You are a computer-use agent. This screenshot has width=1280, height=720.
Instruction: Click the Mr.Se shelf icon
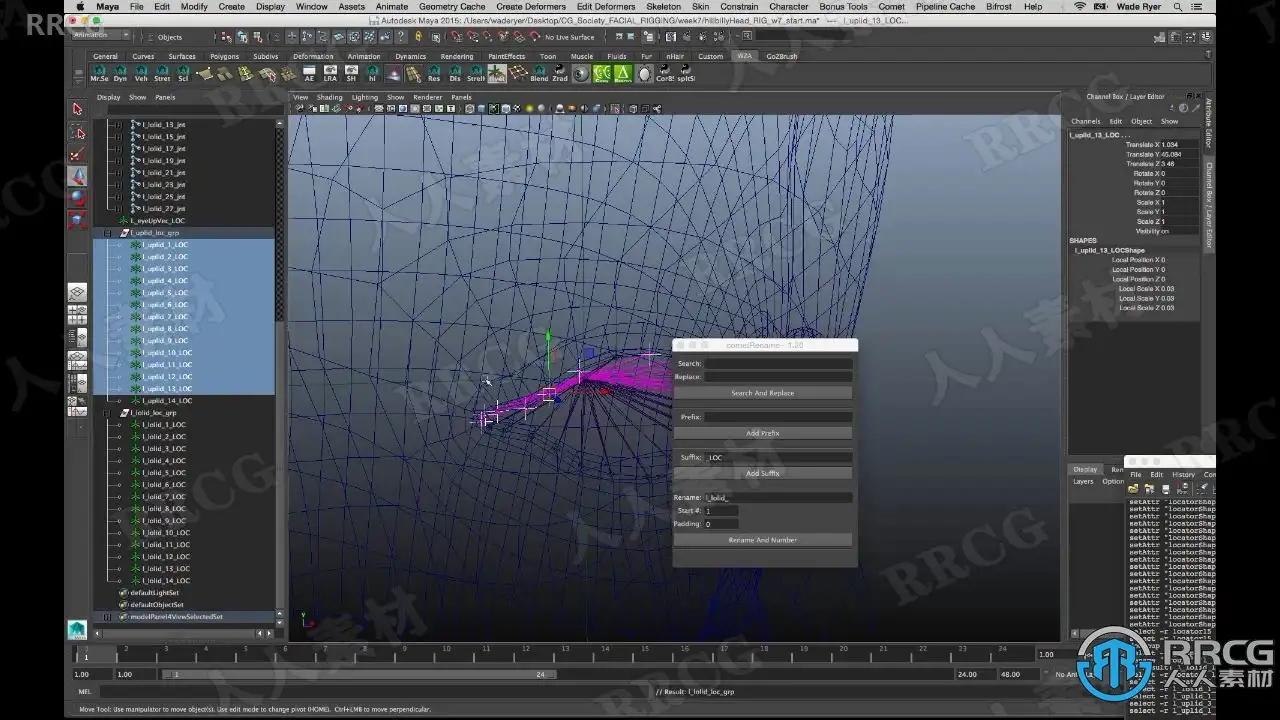99,73
